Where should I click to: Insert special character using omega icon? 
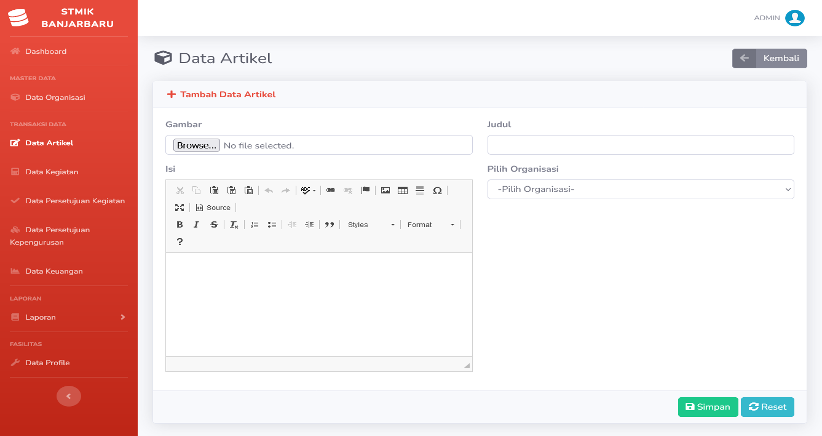[x=437, y=190]
